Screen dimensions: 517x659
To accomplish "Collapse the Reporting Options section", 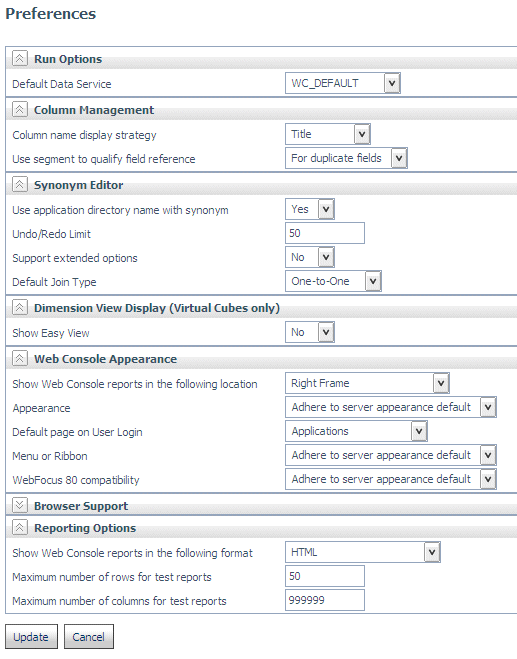I will 20,527.
